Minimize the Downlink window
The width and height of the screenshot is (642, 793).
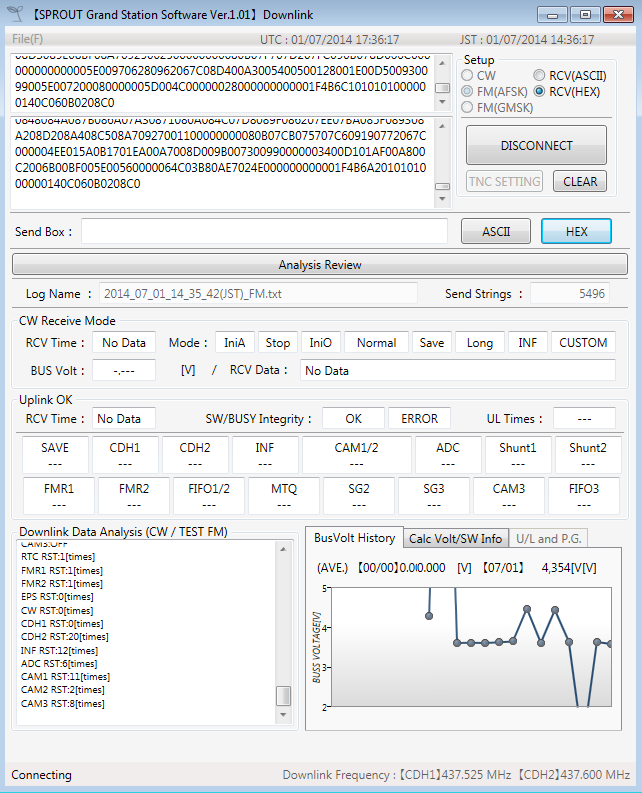(x=553, y=14)
